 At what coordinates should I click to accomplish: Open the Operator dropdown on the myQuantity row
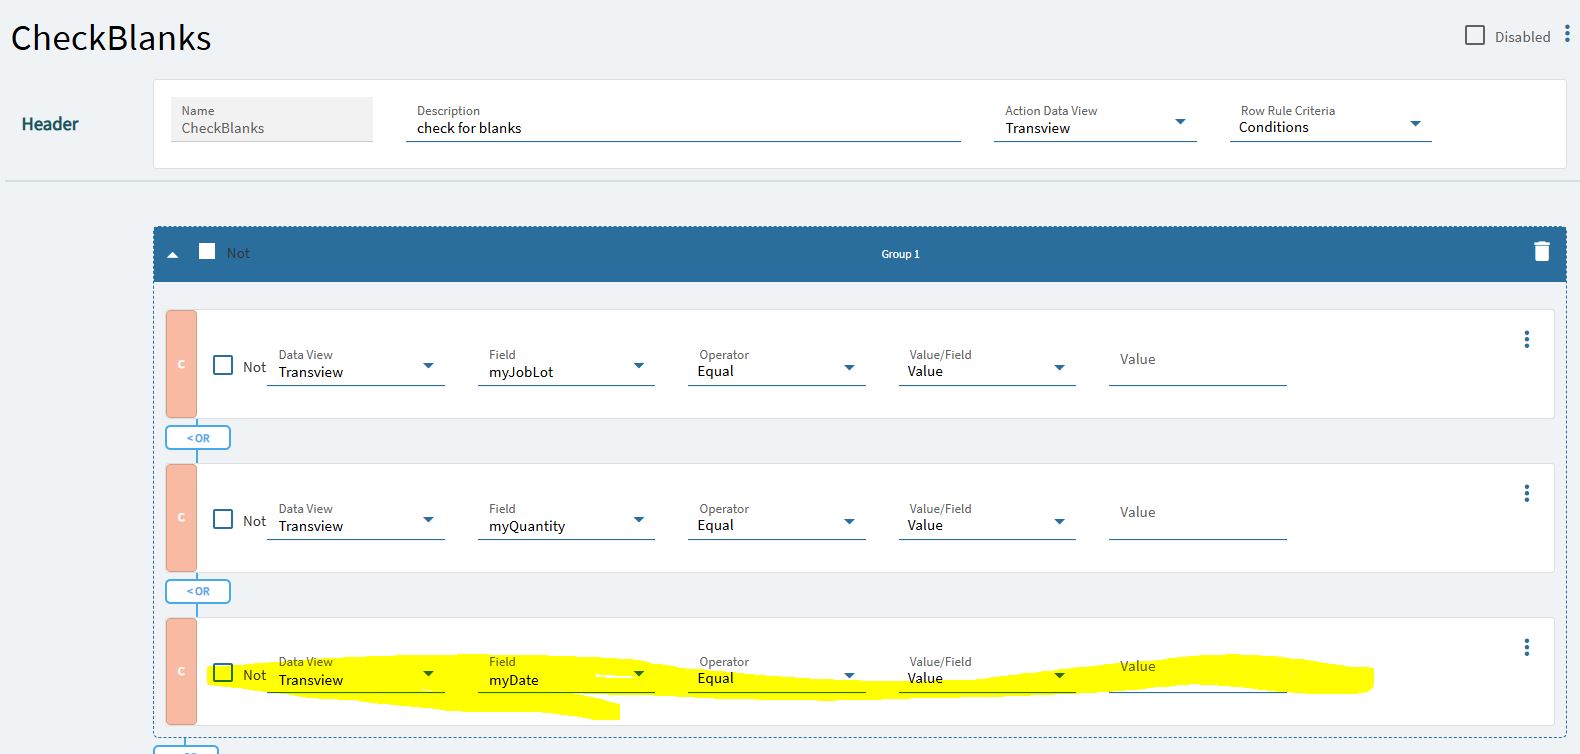[776, 519]
